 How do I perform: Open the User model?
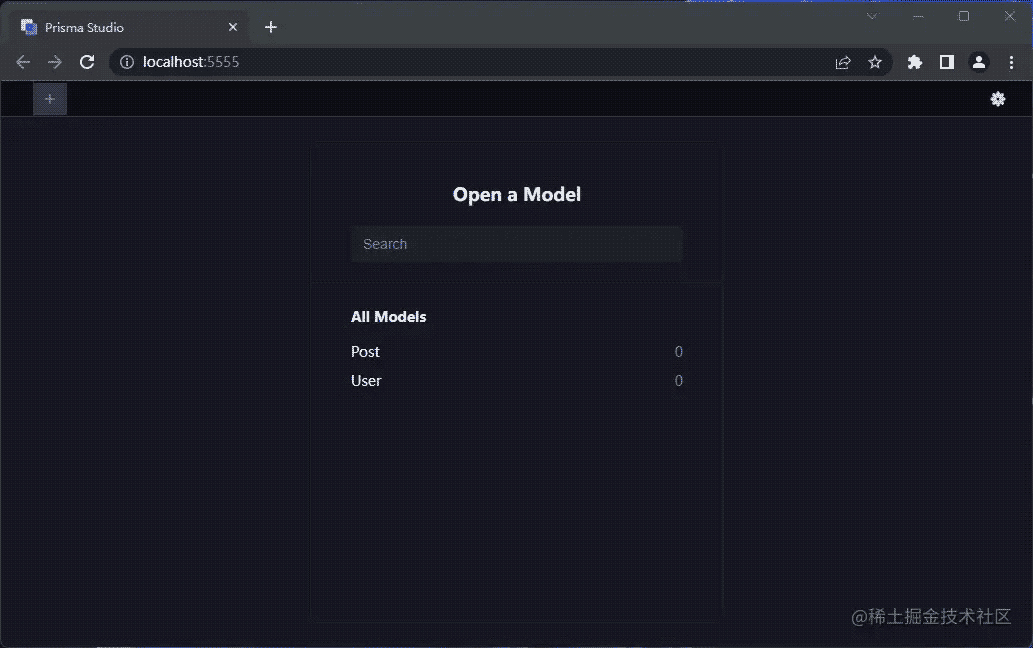click(366, 381)
